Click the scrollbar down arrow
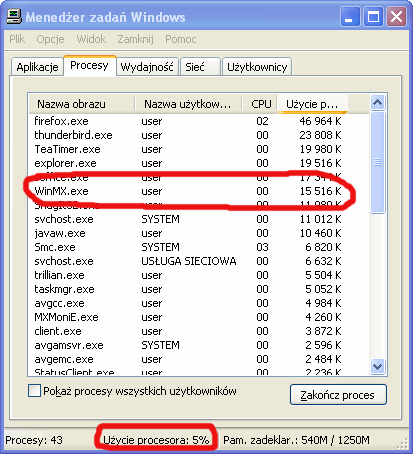The image size is (413, 454). click(377, 366)
